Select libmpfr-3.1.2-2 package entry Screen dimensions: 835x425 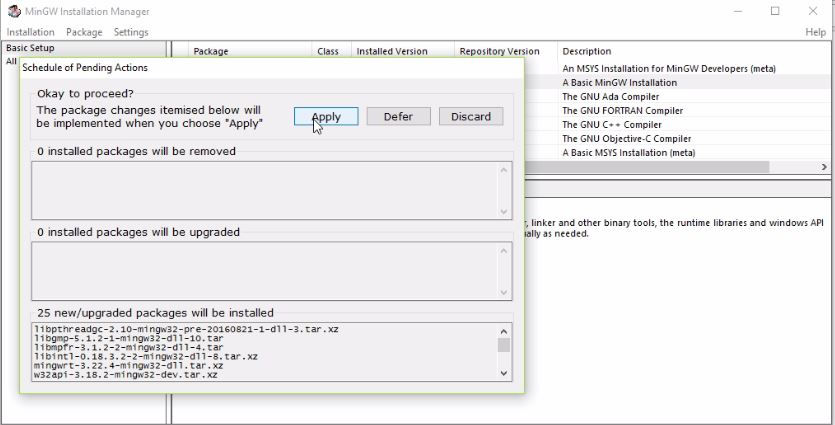pyautogui.click(x=129, y=347)
